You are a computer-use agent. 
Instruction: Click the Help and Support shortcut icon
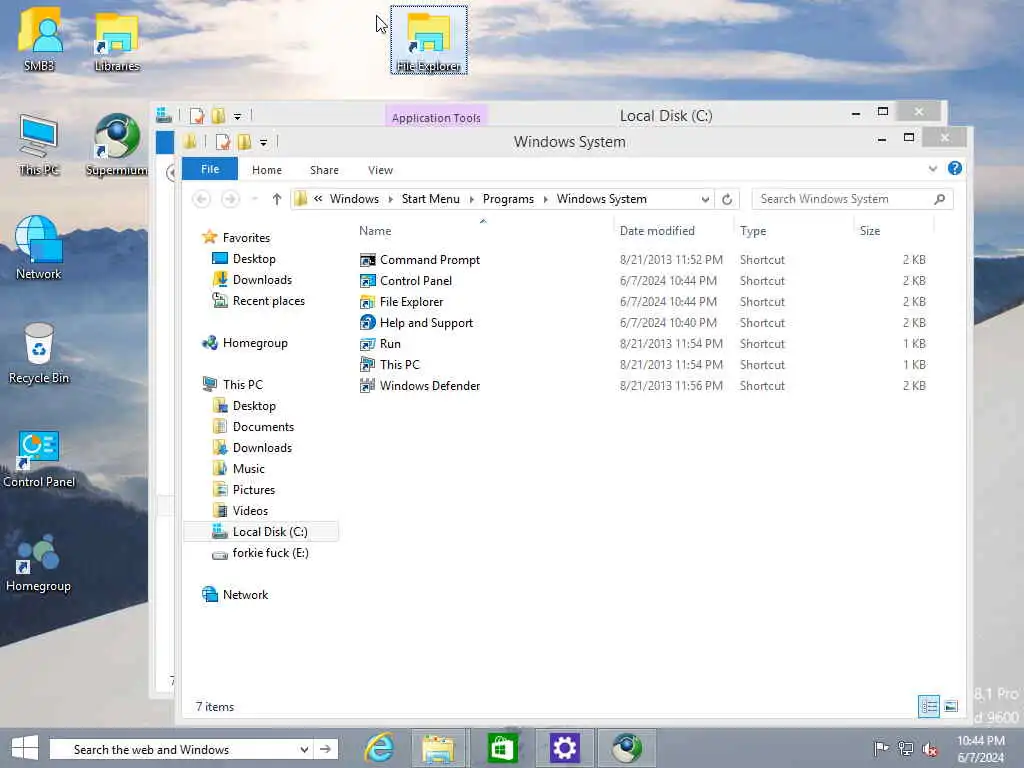tap(368, 323)
